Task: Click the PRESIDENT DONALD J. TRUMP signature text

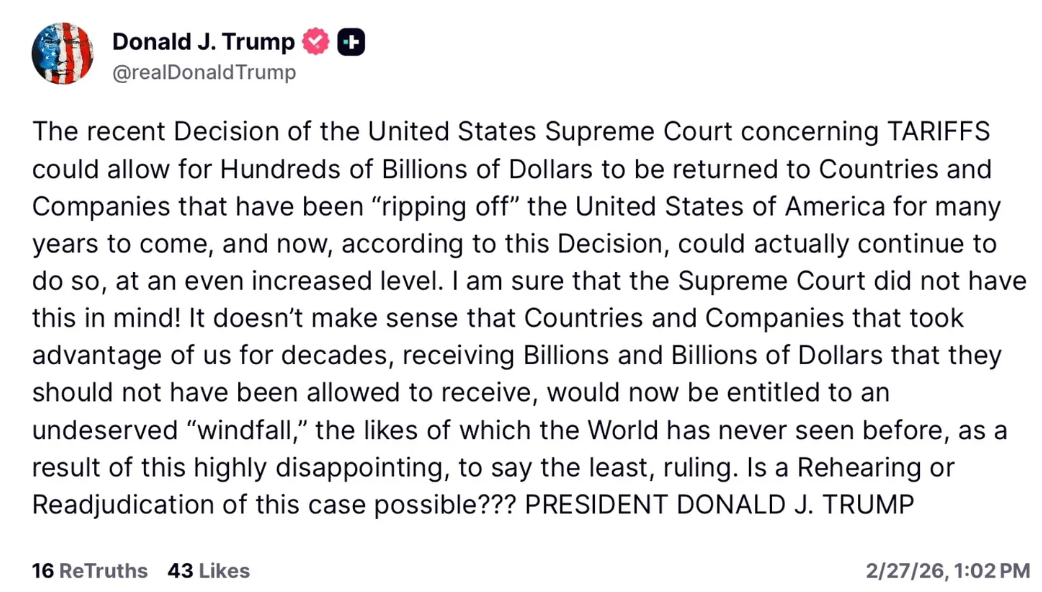Action: [x=719, y=505]
